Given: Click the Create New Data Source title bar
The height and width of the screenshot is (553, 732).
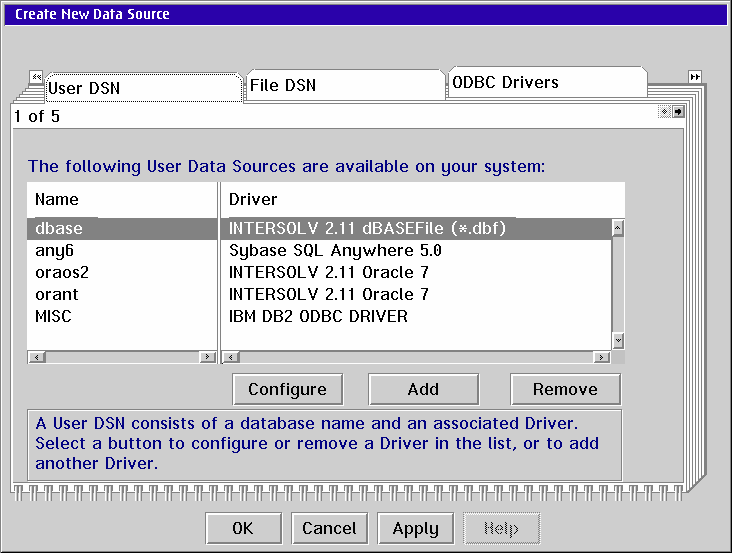Looking at the screenshot, I should (366, 14).
